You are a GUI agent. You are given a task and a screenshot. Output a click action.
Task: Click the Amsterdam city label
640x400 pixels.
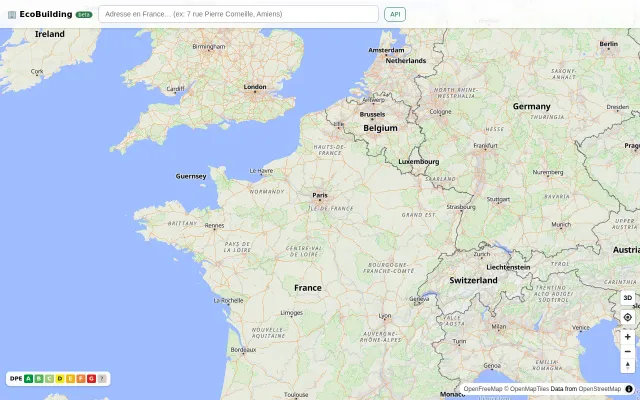click(387, 50)
